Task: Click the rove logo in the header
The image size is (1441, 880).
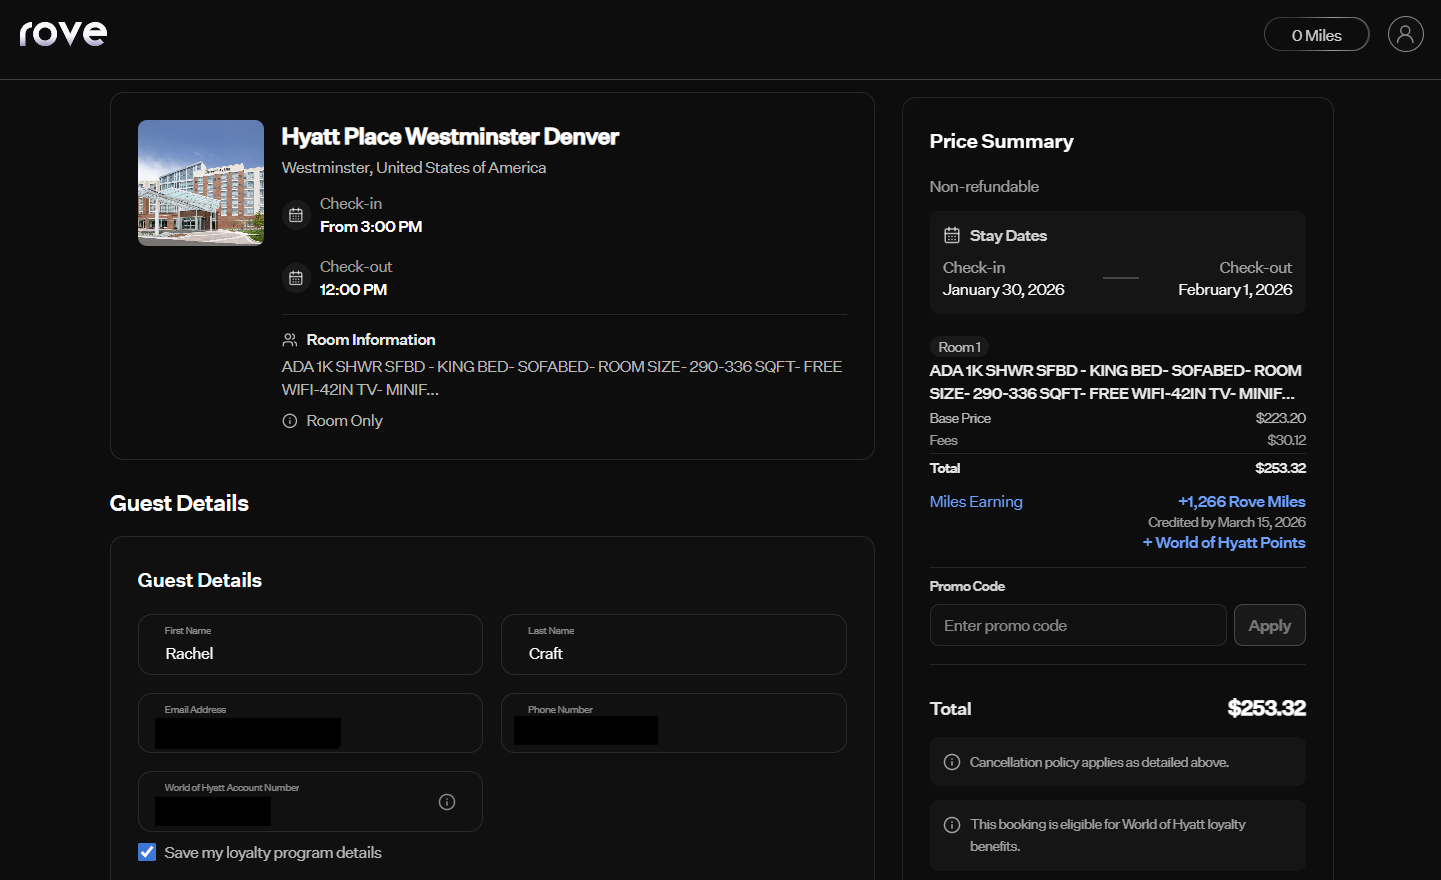Action: point(63,33)
